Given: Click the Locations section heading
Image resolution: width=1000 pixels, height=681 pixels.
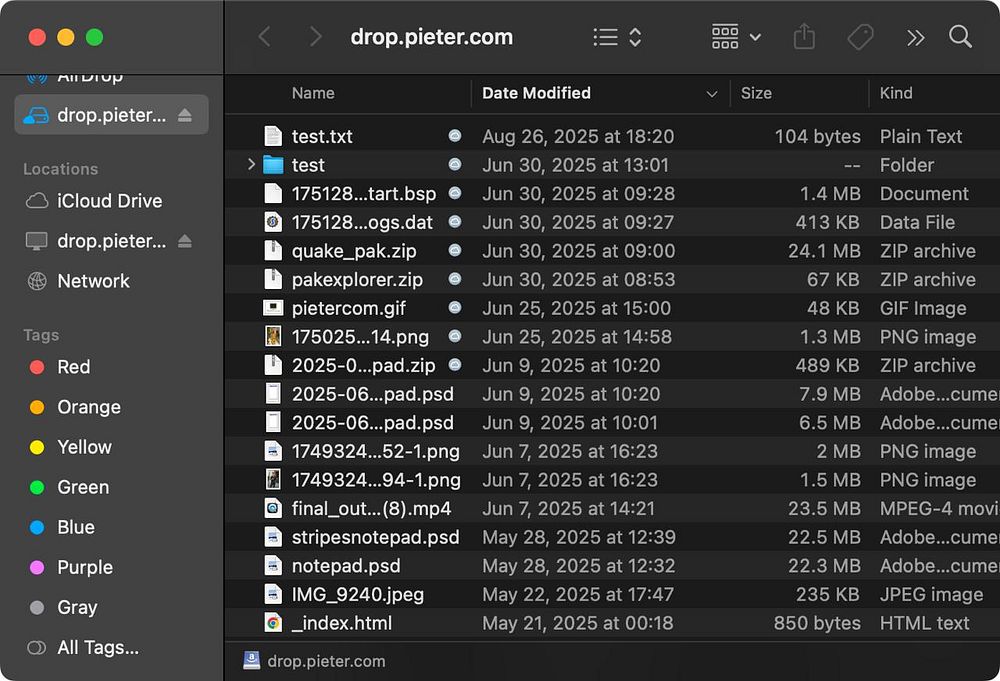Looking at the screenshot, I should click(x=61, y=169).
